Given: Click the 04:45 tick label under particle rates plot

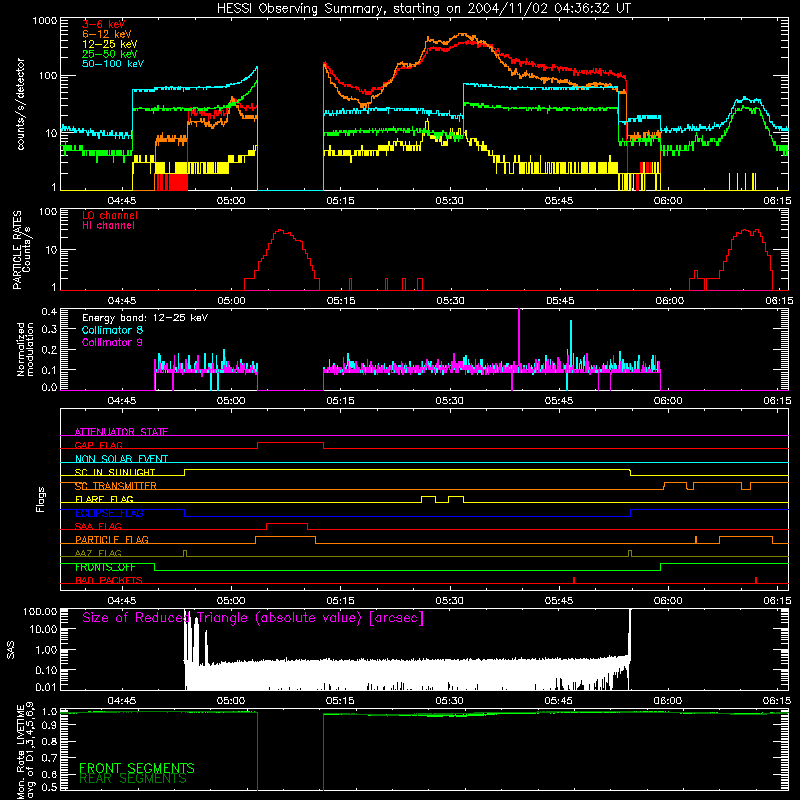Looking at the screenshot, I should click(121, 301).
